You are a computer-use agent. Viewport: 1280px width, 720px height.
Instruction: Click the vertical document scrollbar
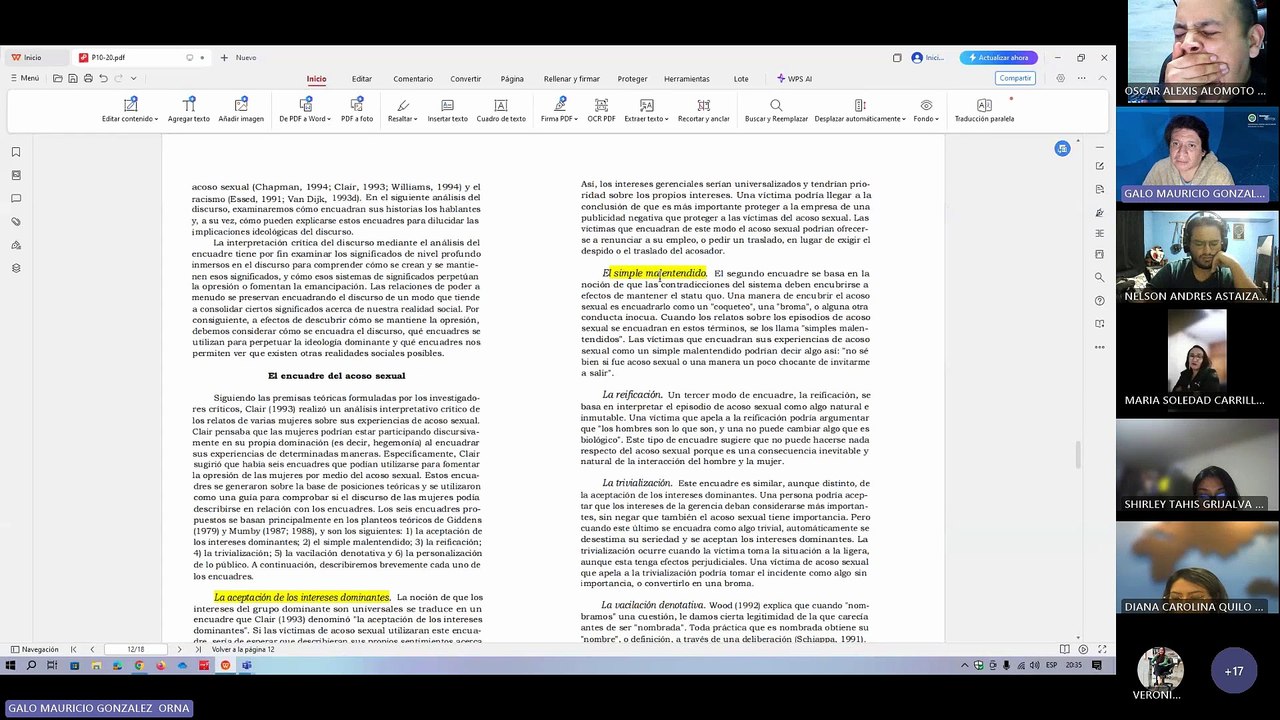click(x=1077, y=454)
